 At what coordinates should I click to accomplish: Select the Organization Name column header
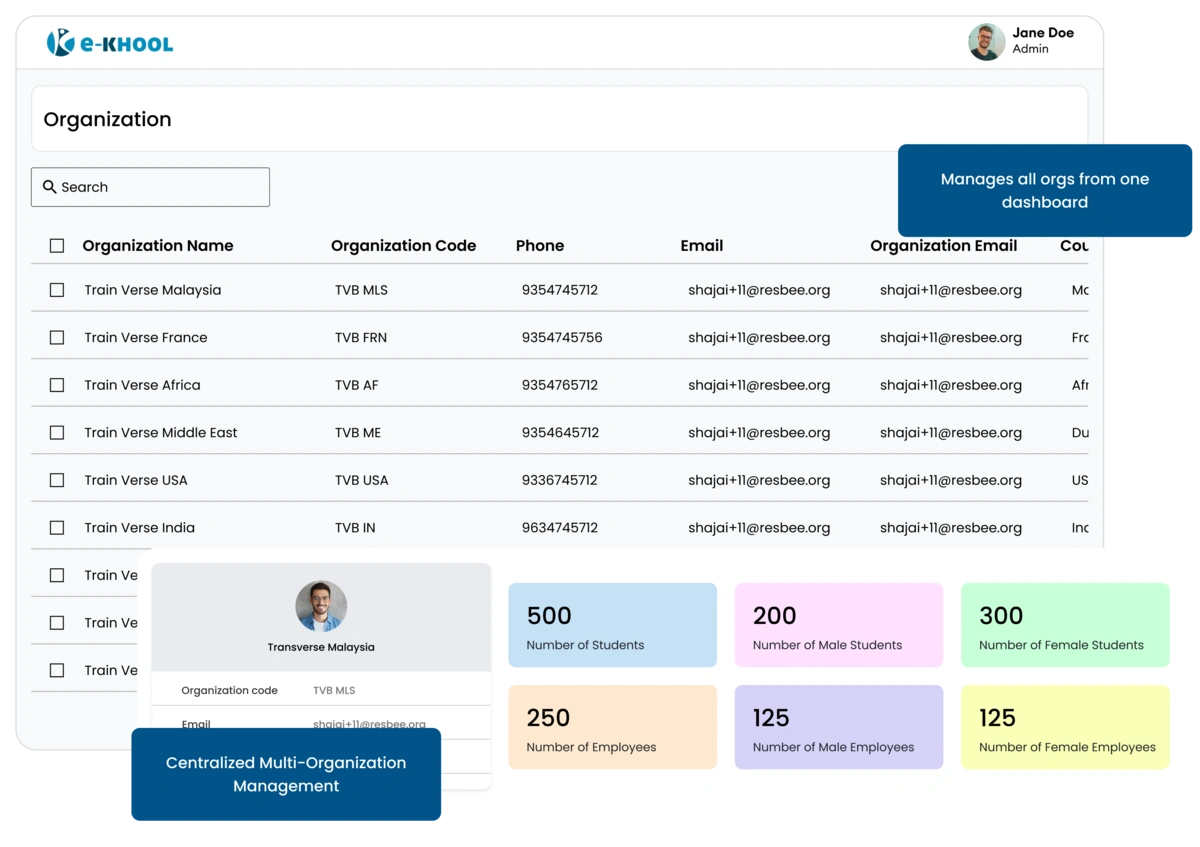coord(157,245)
